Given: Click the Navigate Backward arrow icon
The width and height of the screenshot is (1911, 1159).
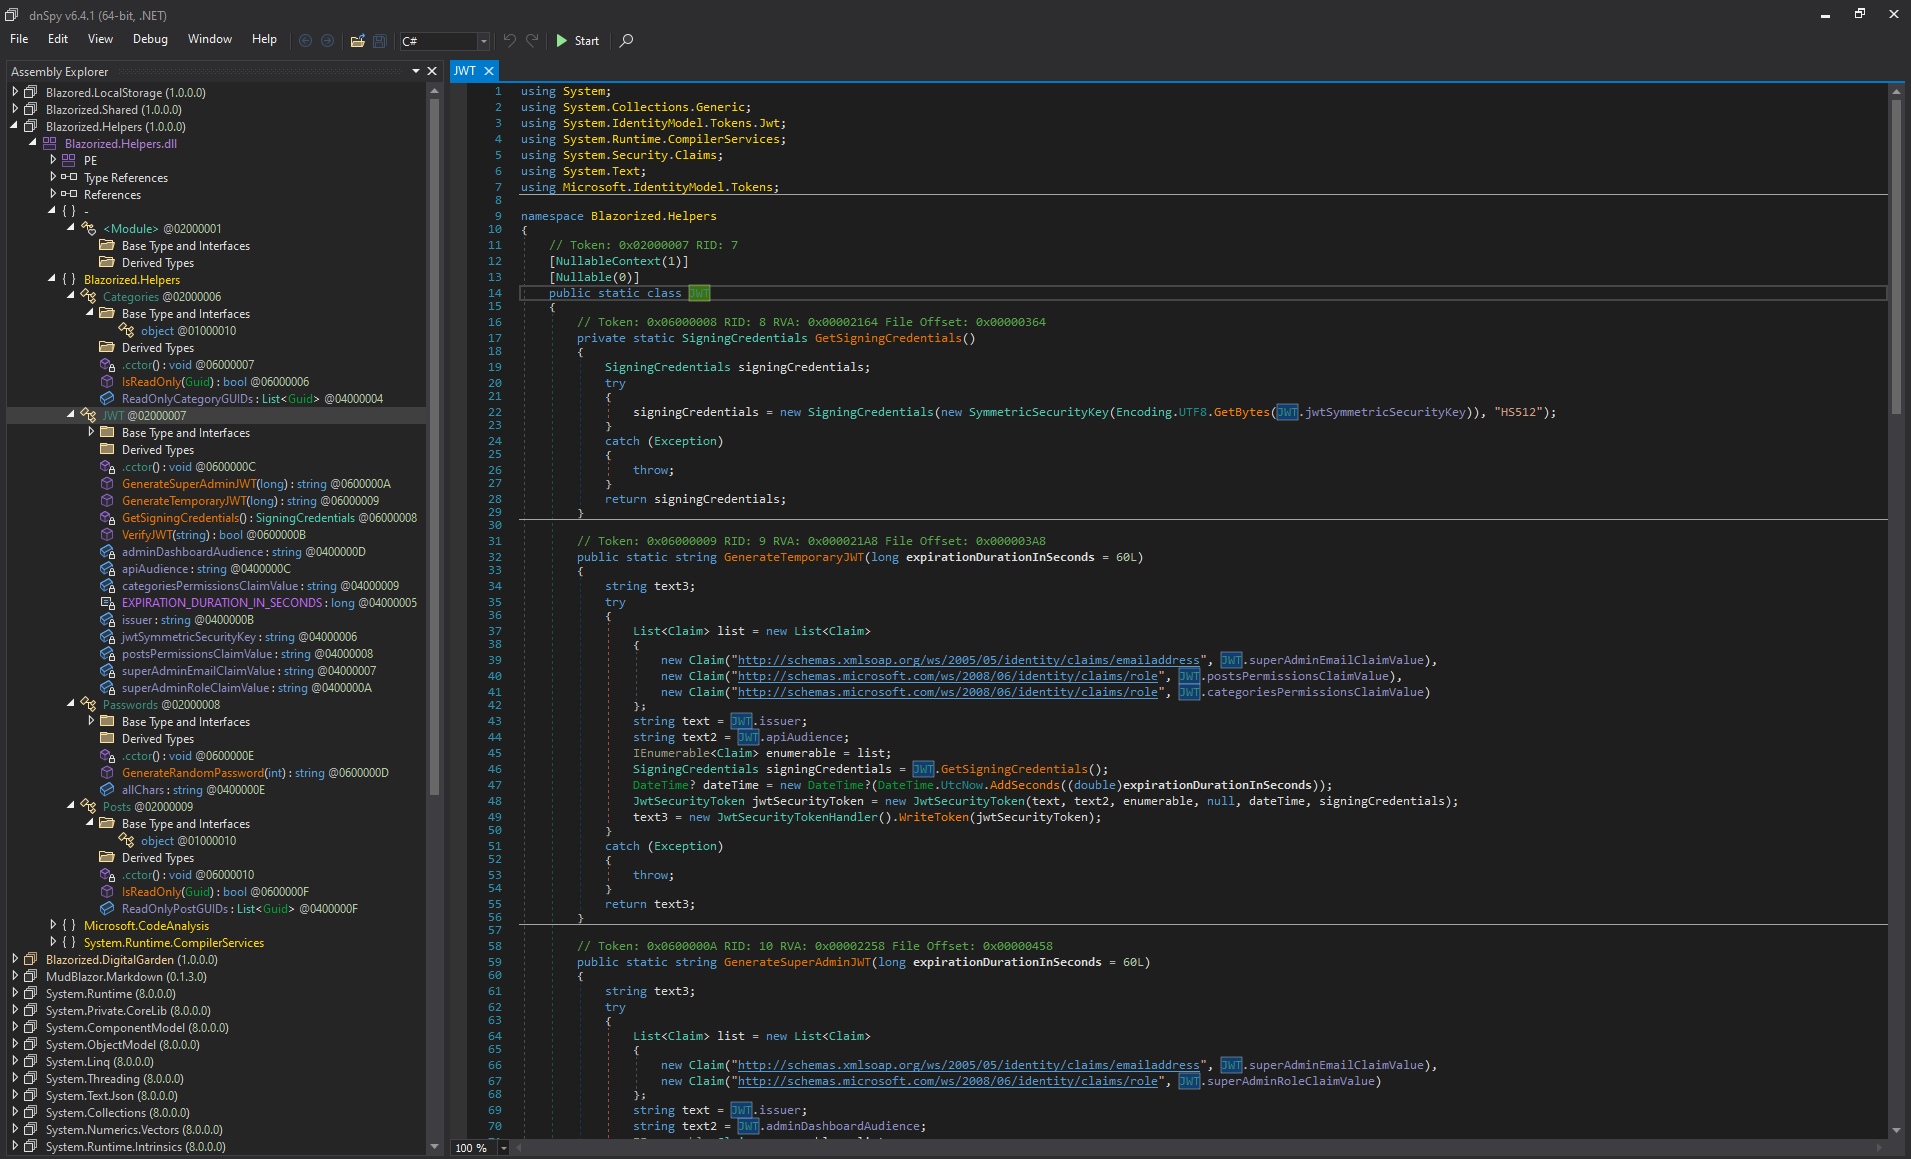Looking at the screenshot, I should [305, 41].
